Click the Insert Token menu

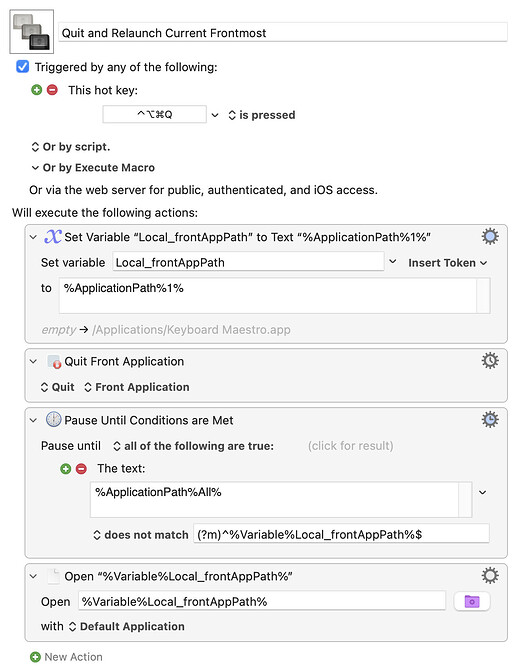447,263
